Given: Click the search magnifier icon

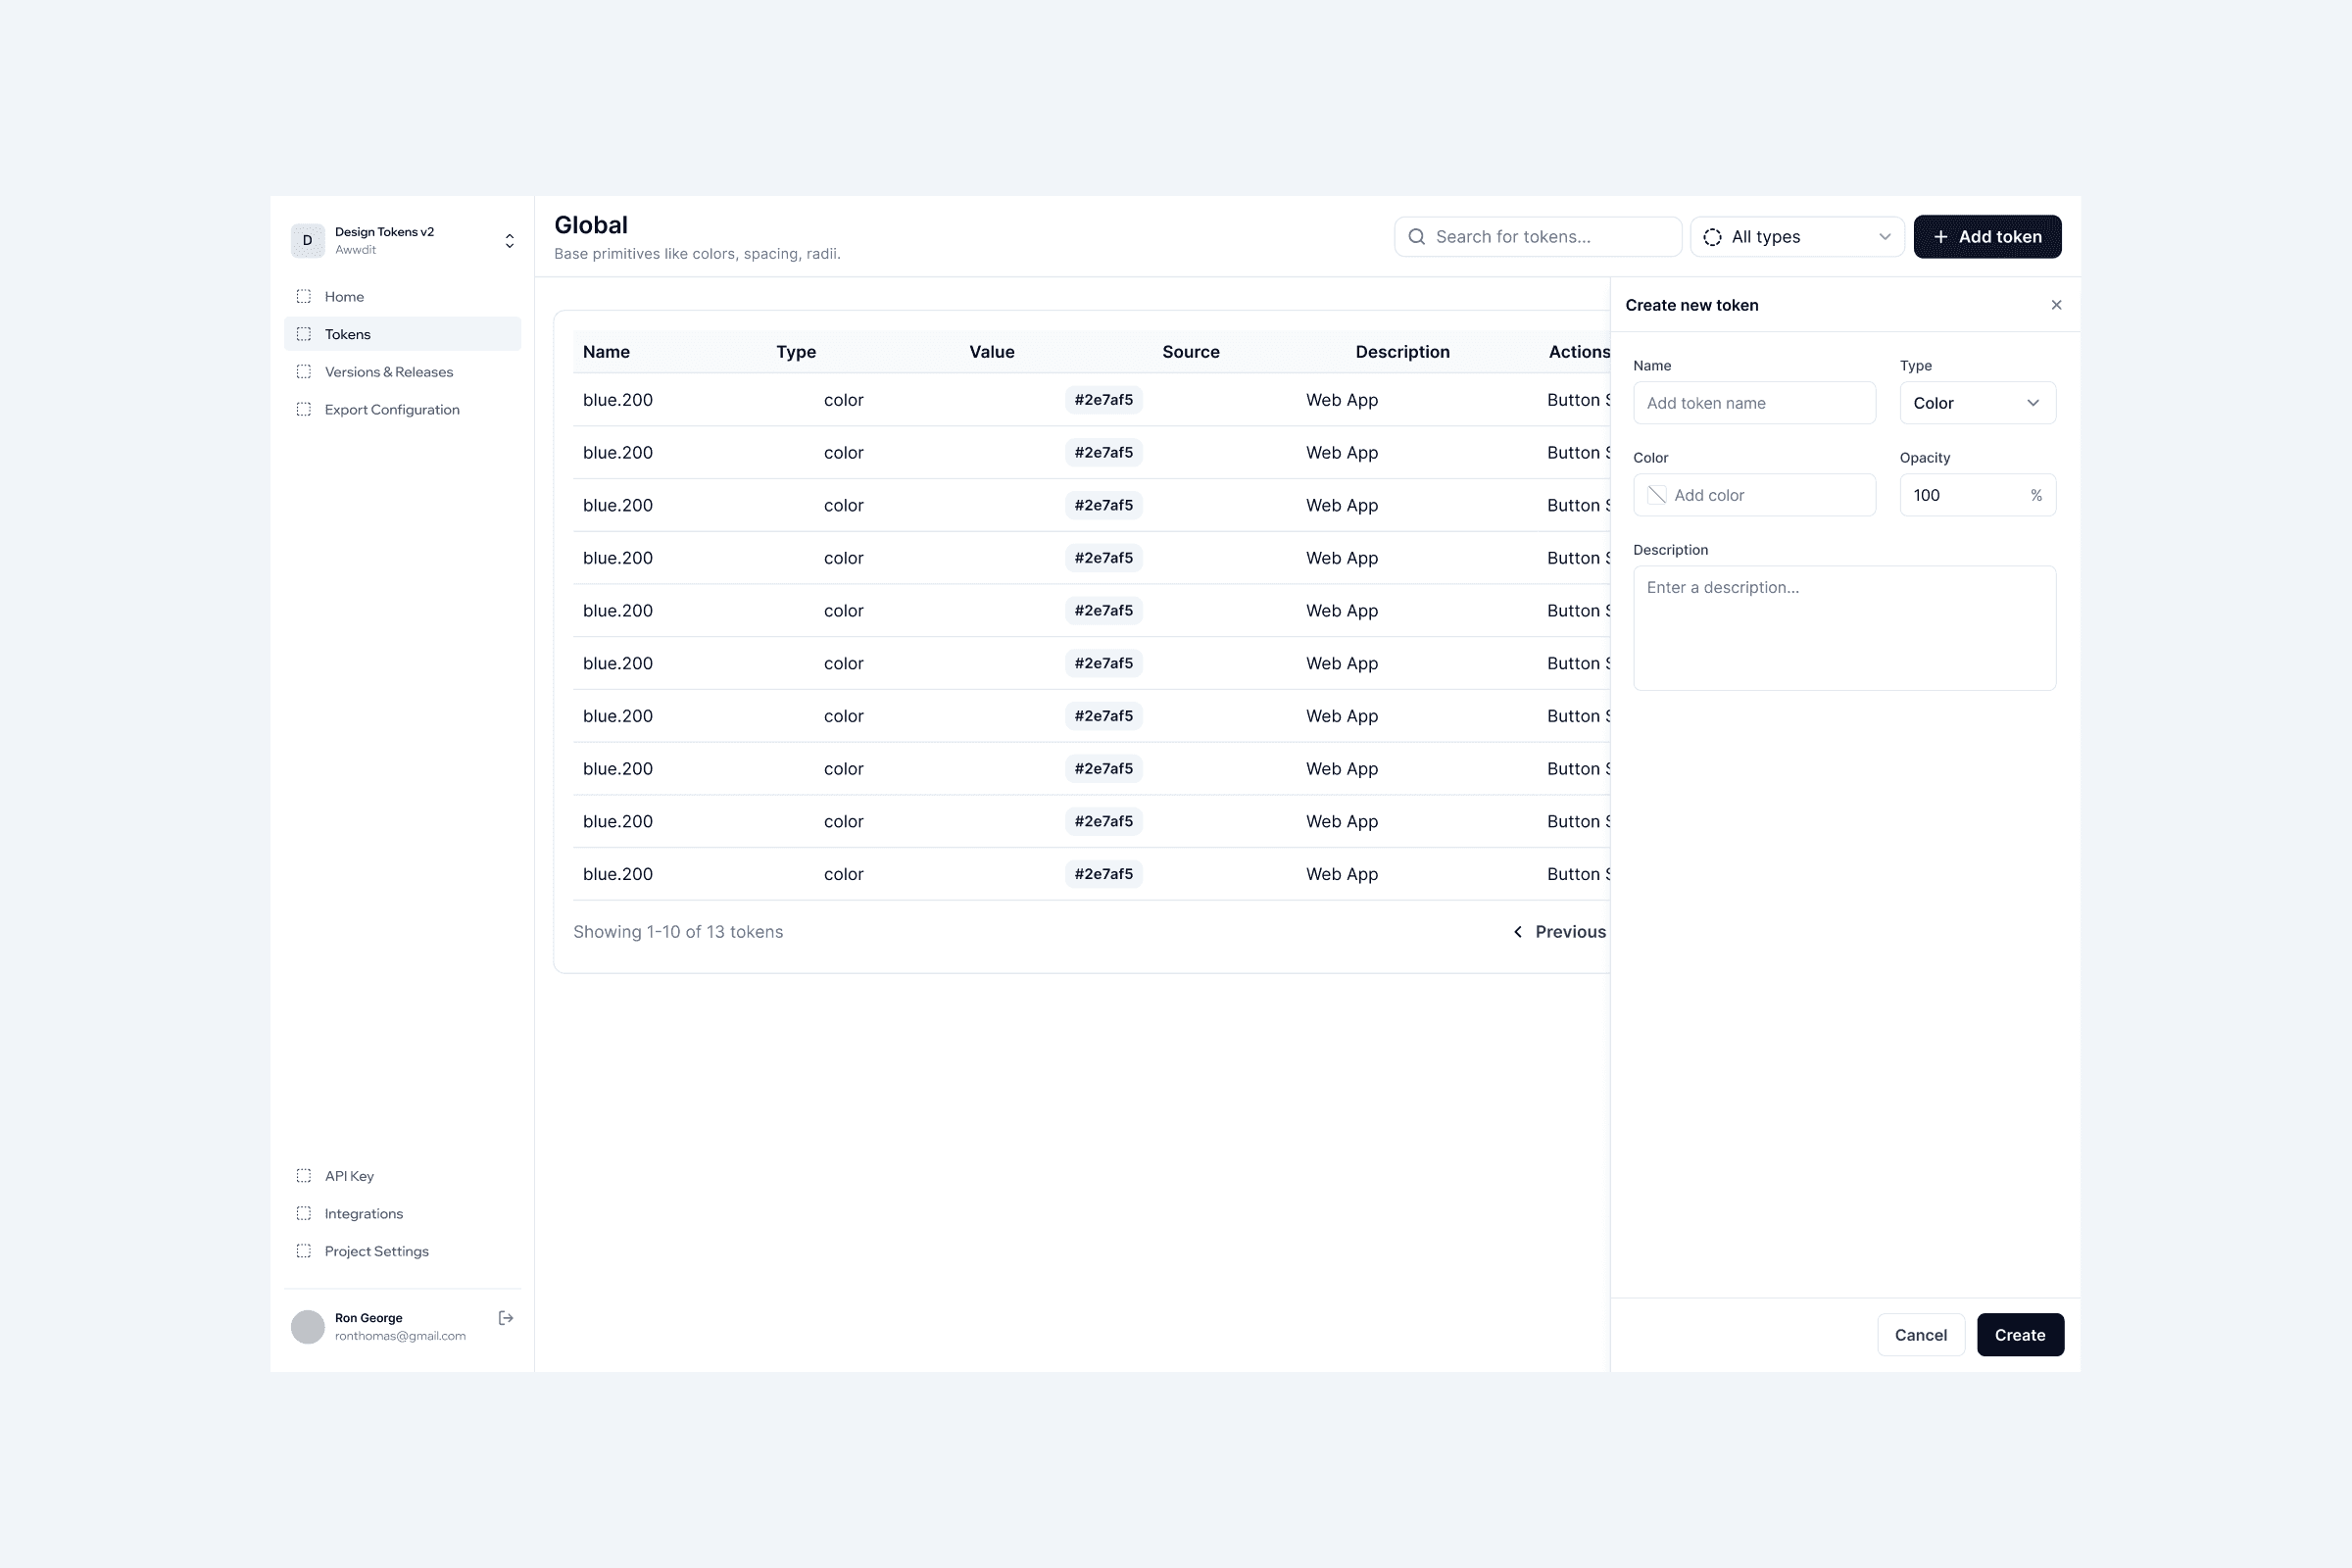Looking at the screenshot, I should 1416,237.
